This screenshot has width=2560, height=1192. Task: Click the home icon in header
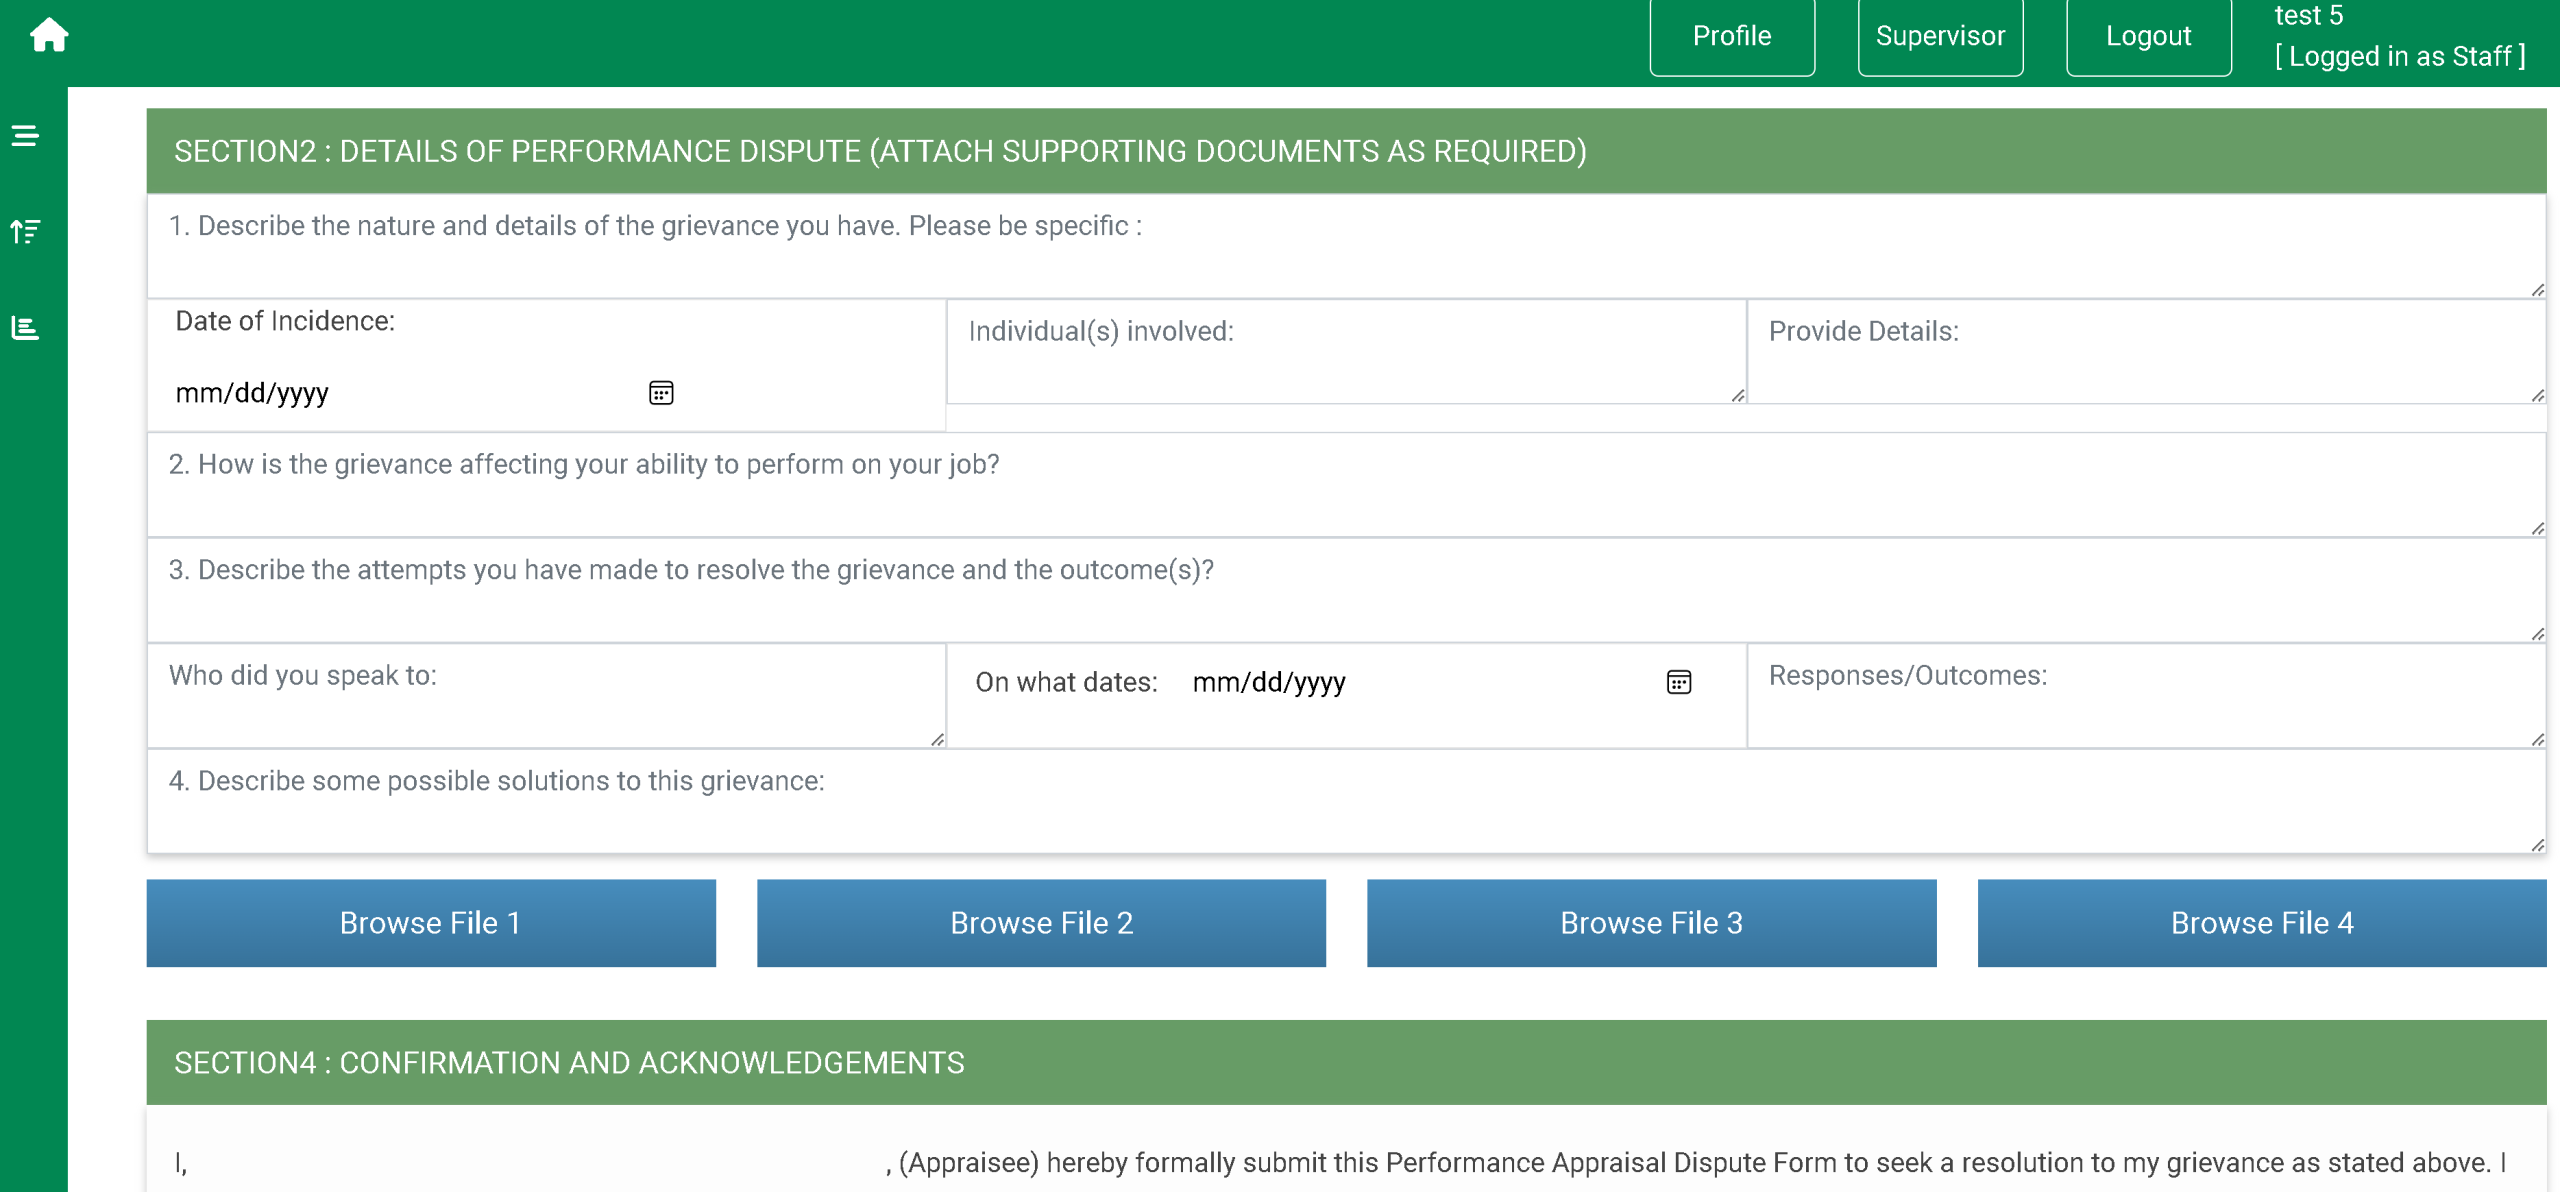(49, 36)
